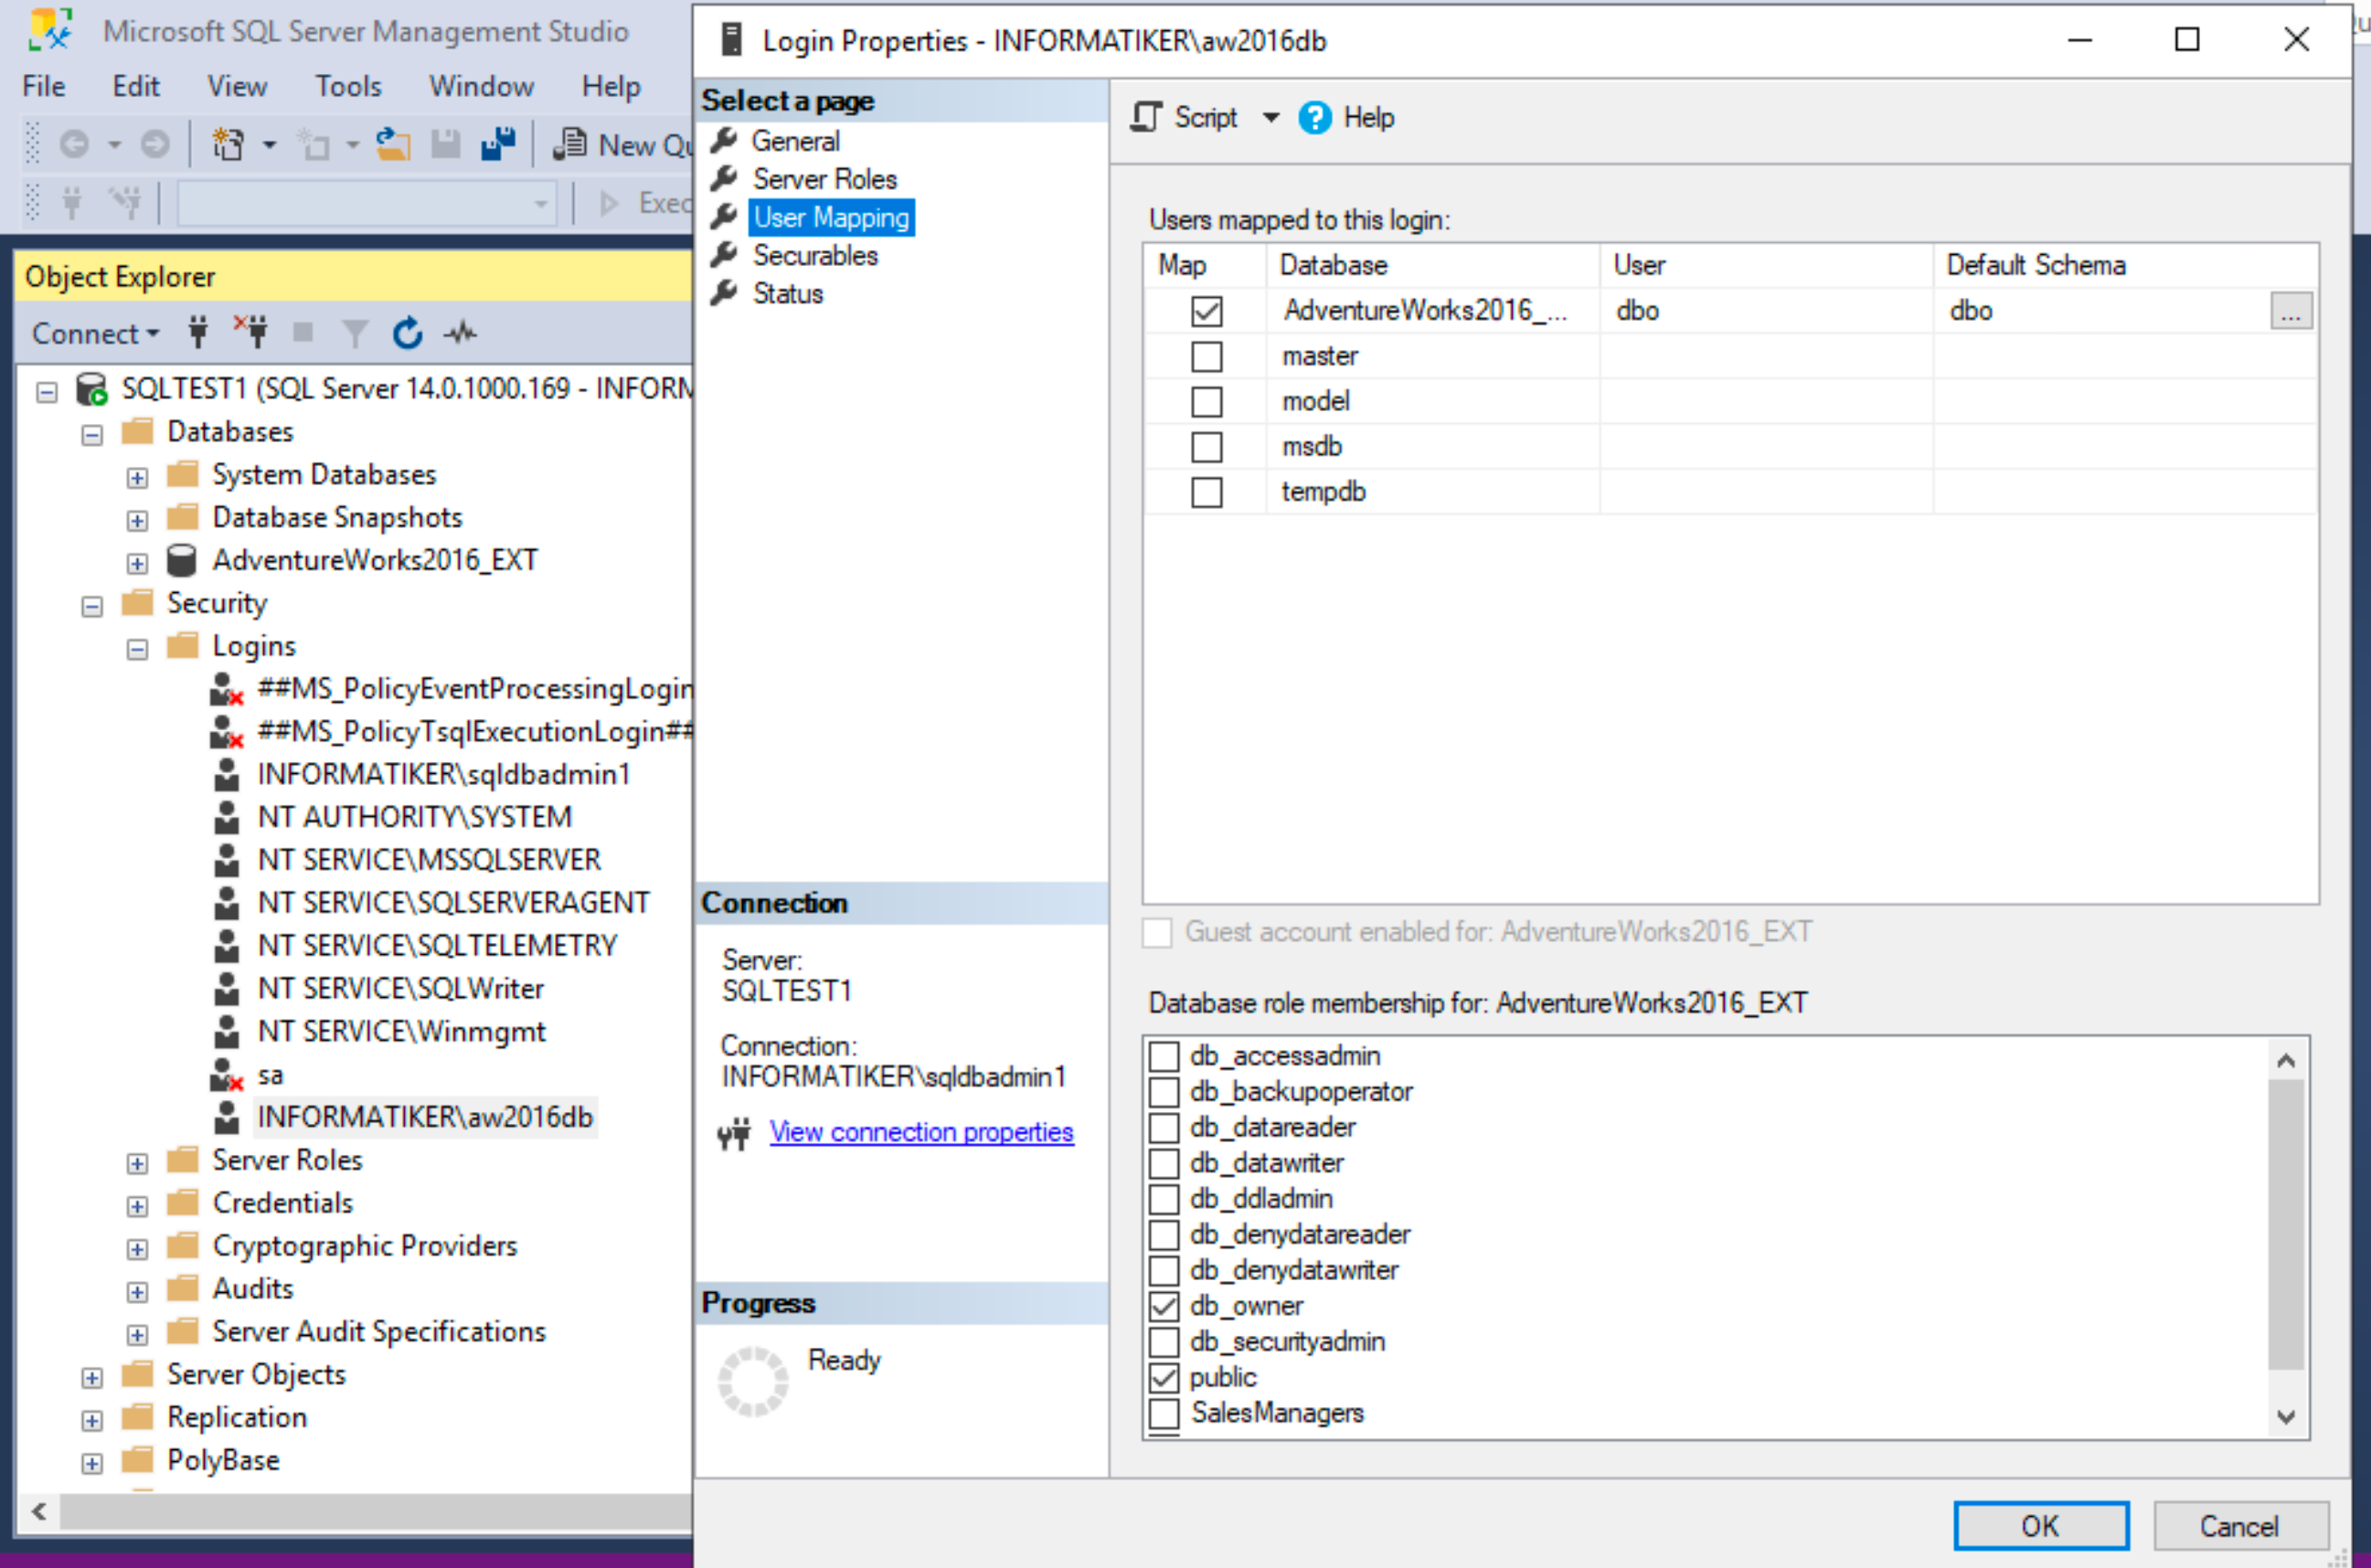The height and width of the screenshot is (1568, 2371).
Task: Select the Status page
Action: coord(788,293)
